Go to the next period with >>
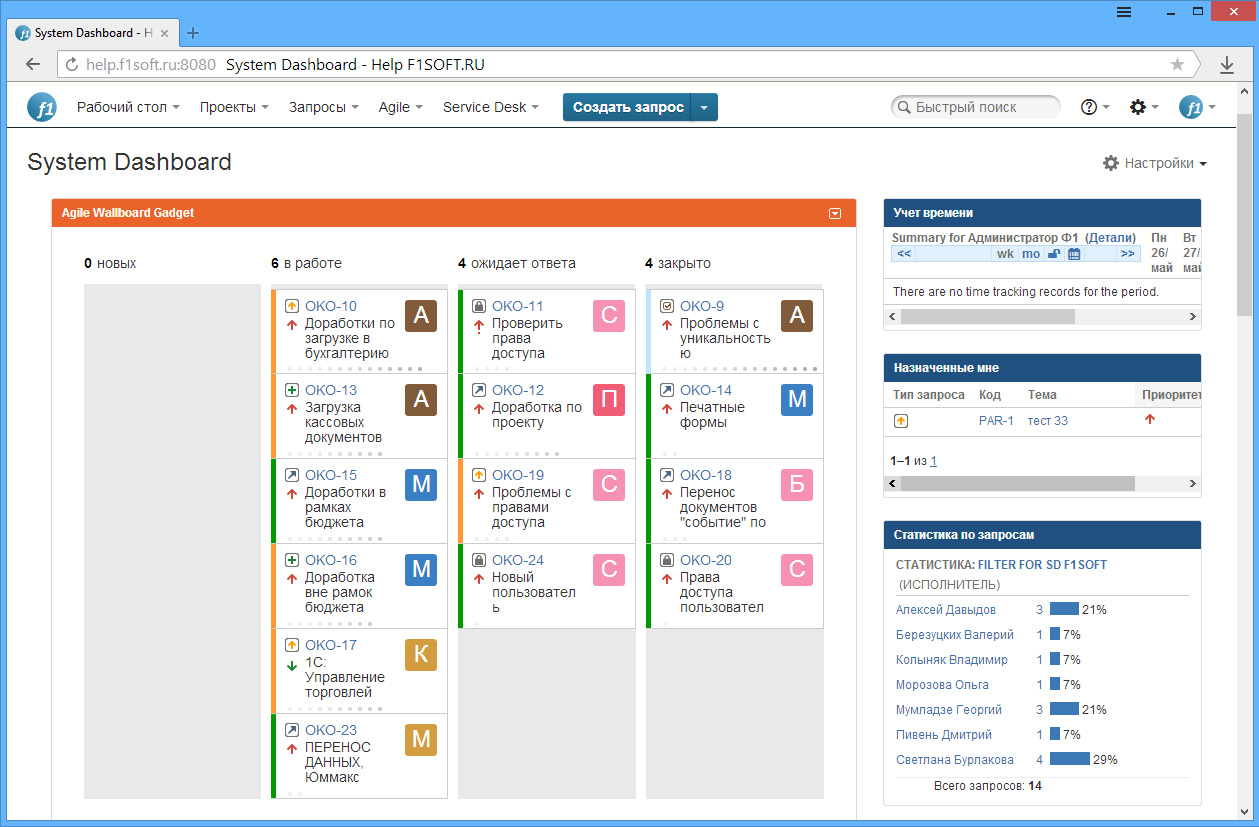The width and height of the screenshot is (1259, 827). 1128,254
